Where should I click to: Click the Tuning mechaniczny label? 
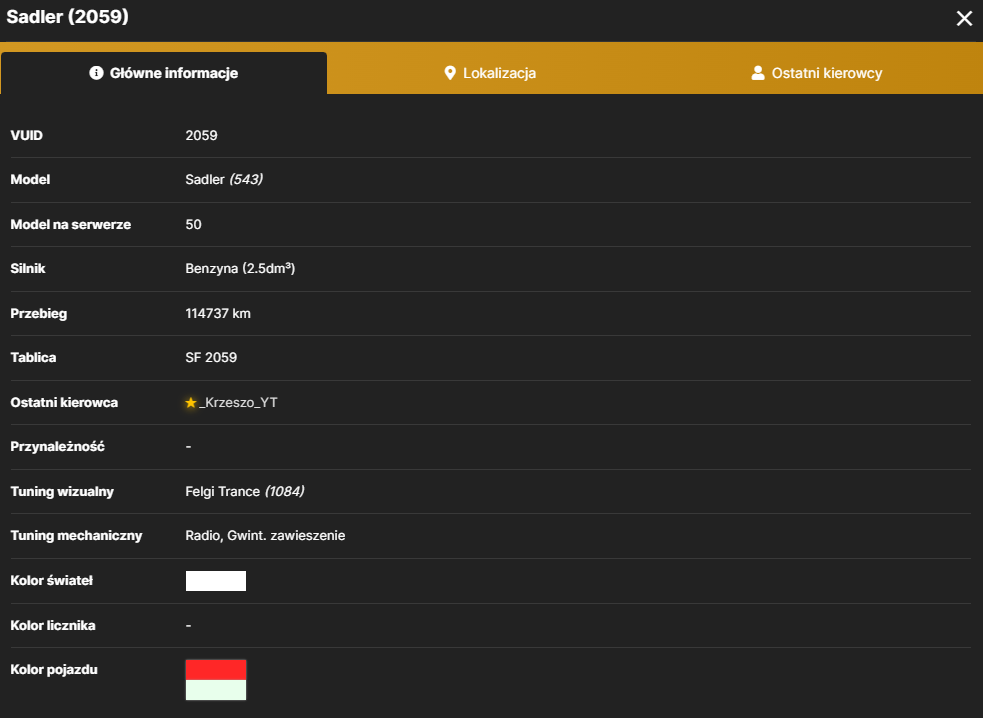76,536
